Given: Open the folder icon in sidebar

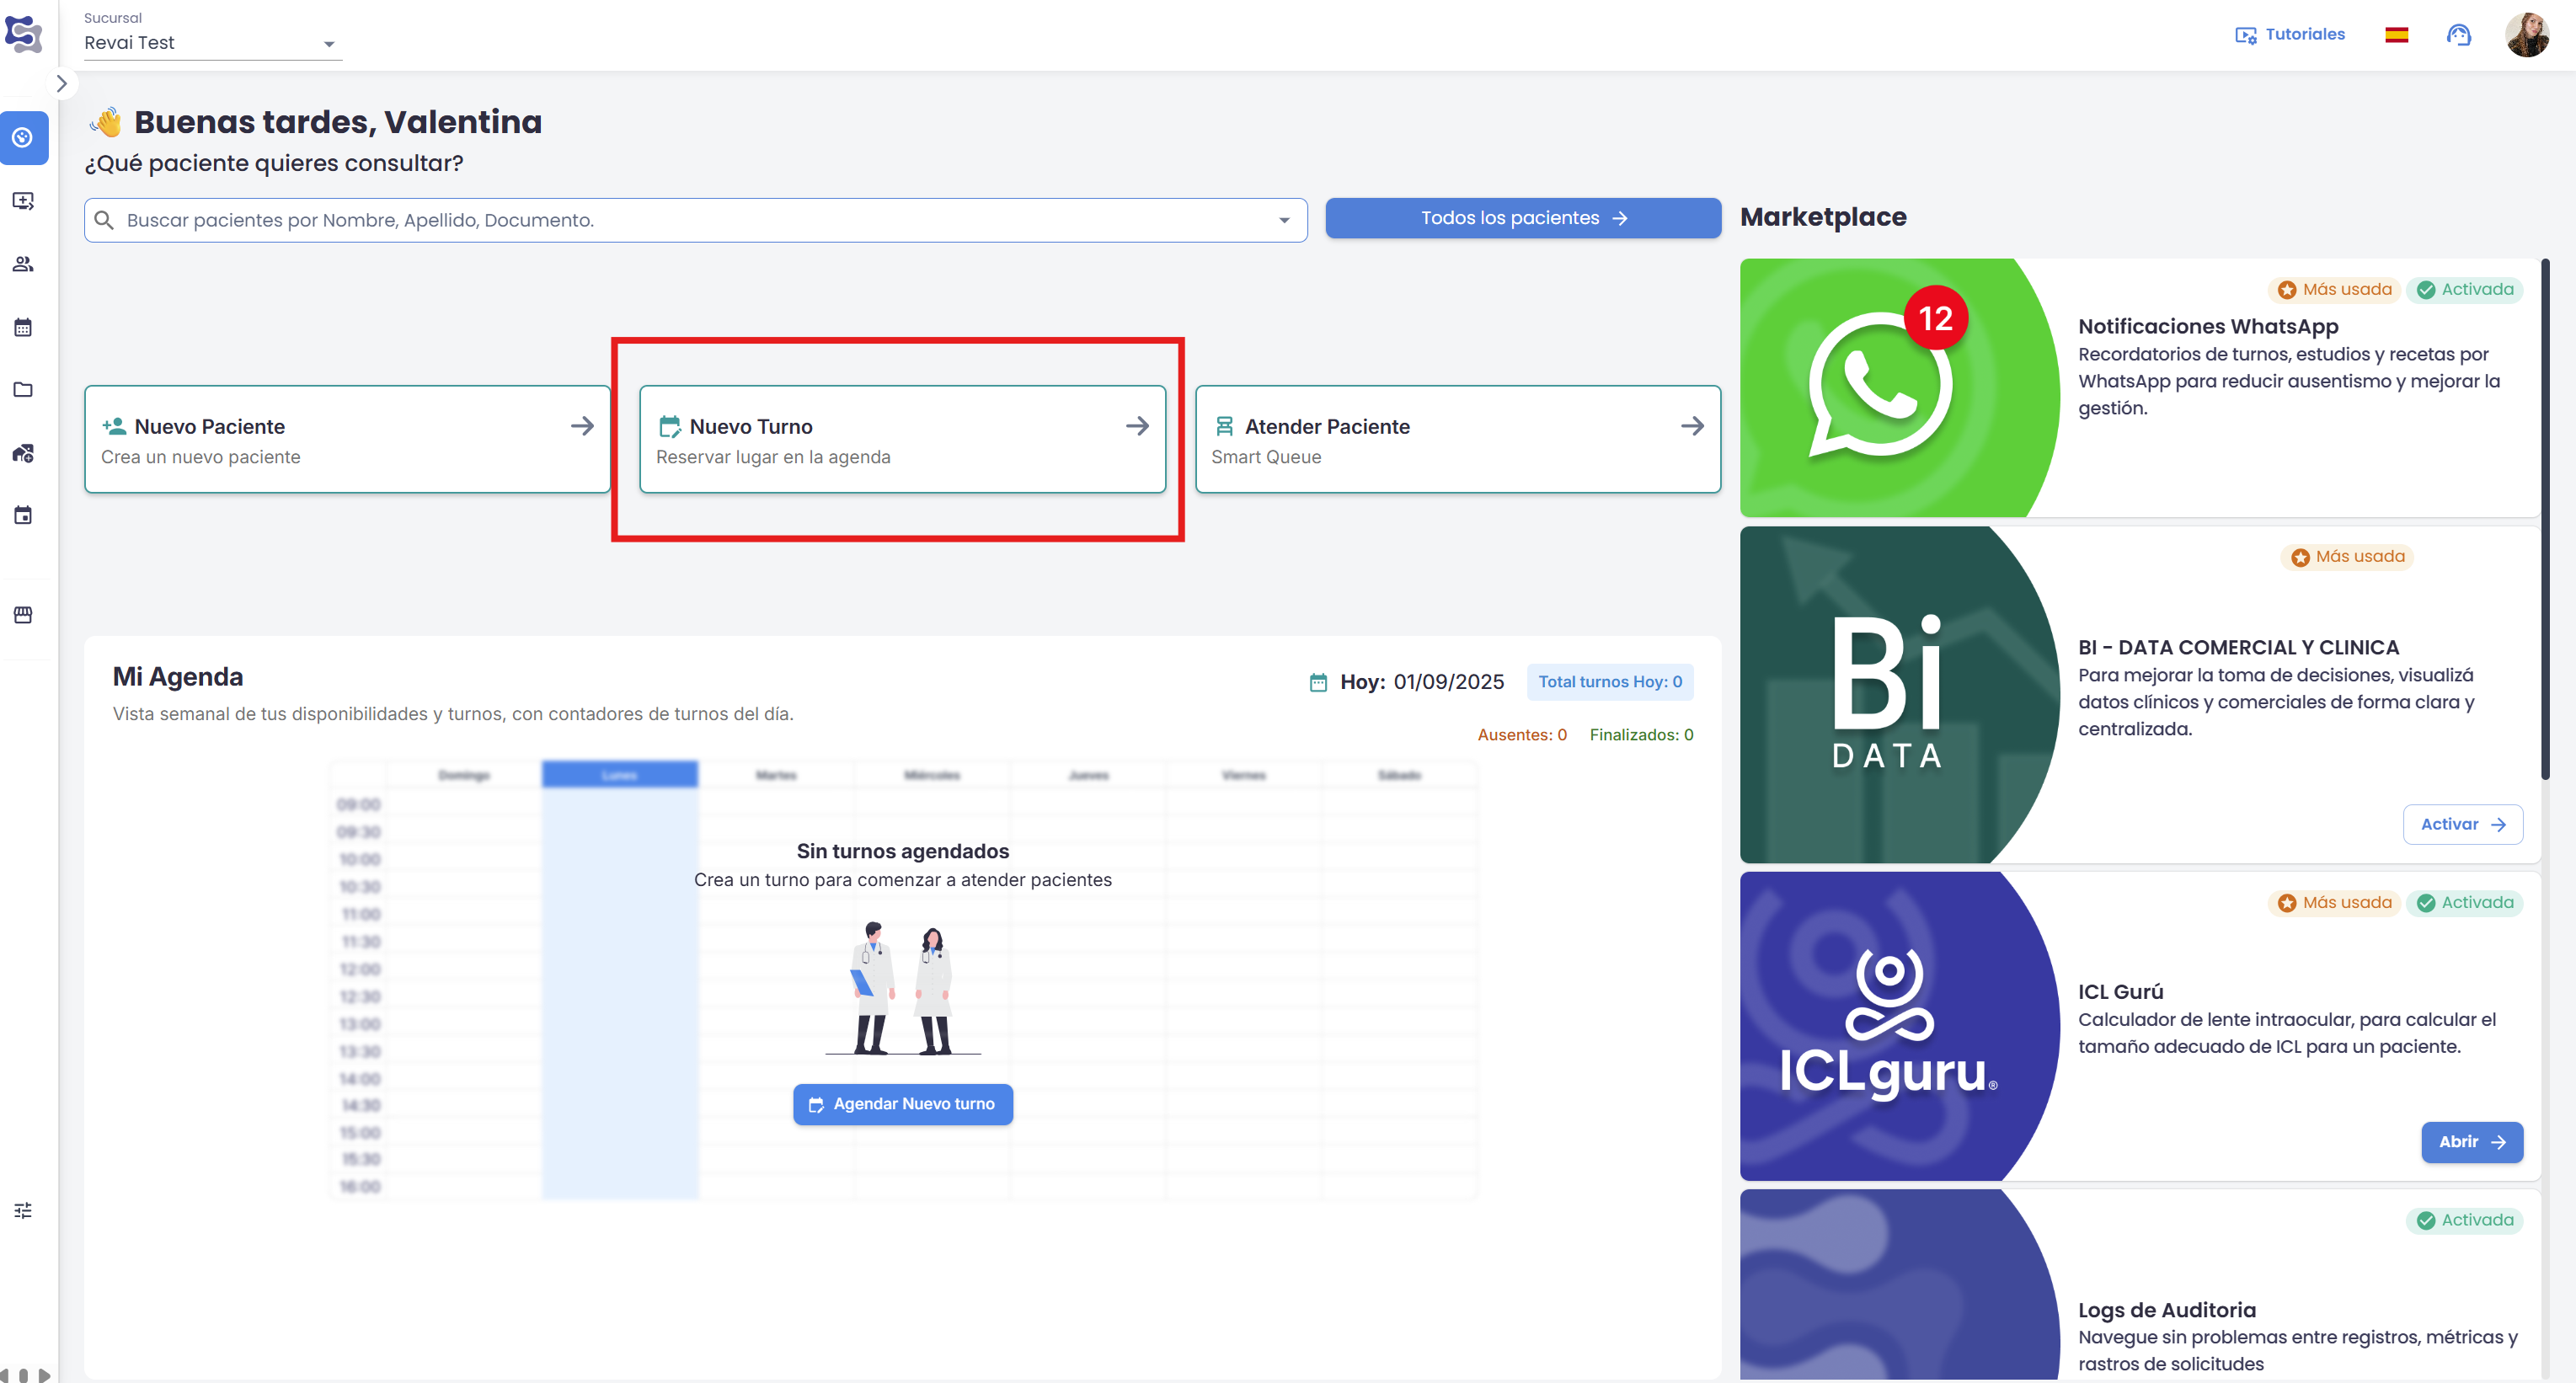Looking at the screenshot, I should pyautogui.click(x=23, y=390).
